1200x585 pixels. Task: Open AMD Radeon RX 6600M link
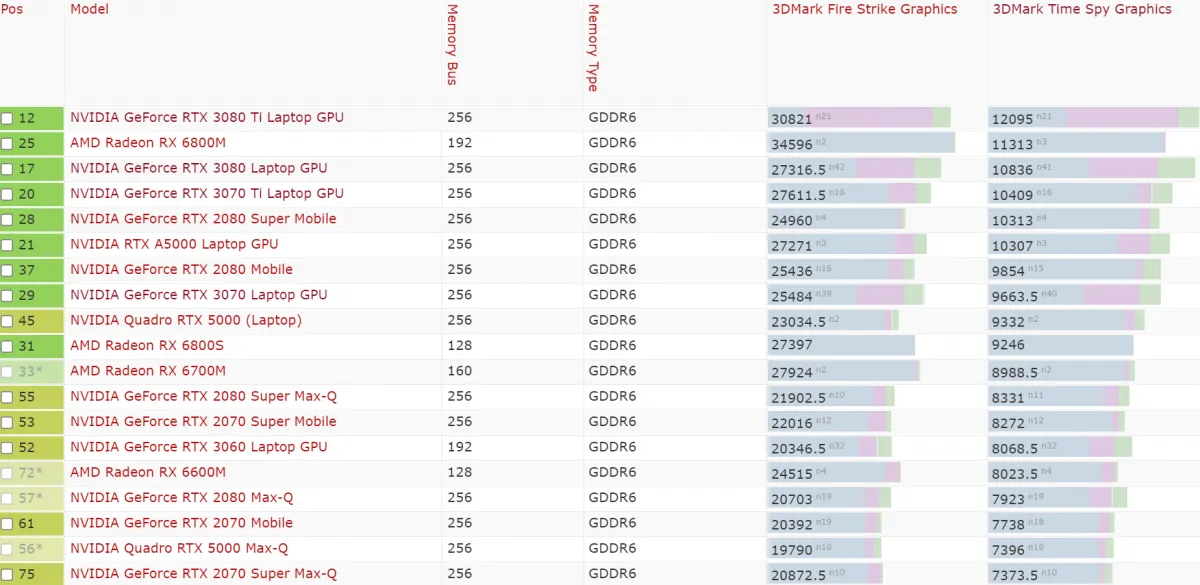pyautogui.click(x=148, y=472)
